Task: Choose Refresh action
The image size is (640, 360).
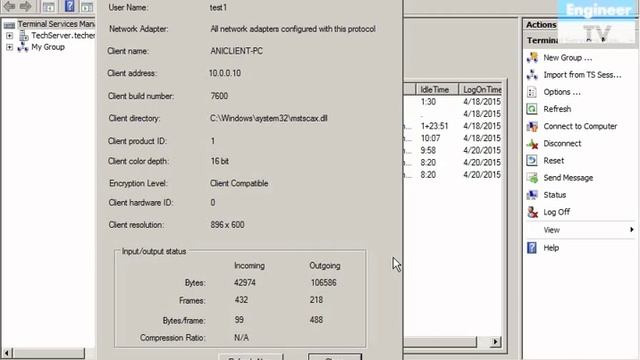Action: point(557,109)
